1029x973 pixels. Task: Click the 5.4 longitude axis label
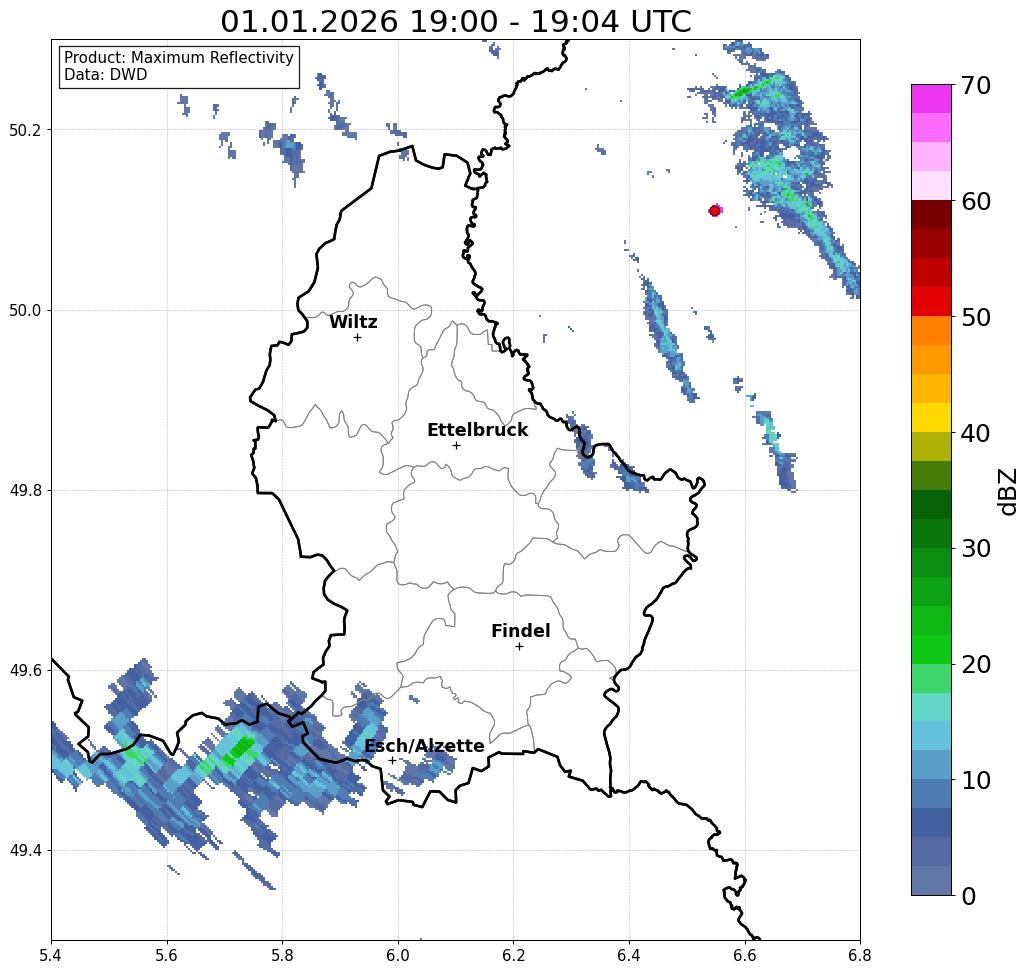[x=51, y=955]
